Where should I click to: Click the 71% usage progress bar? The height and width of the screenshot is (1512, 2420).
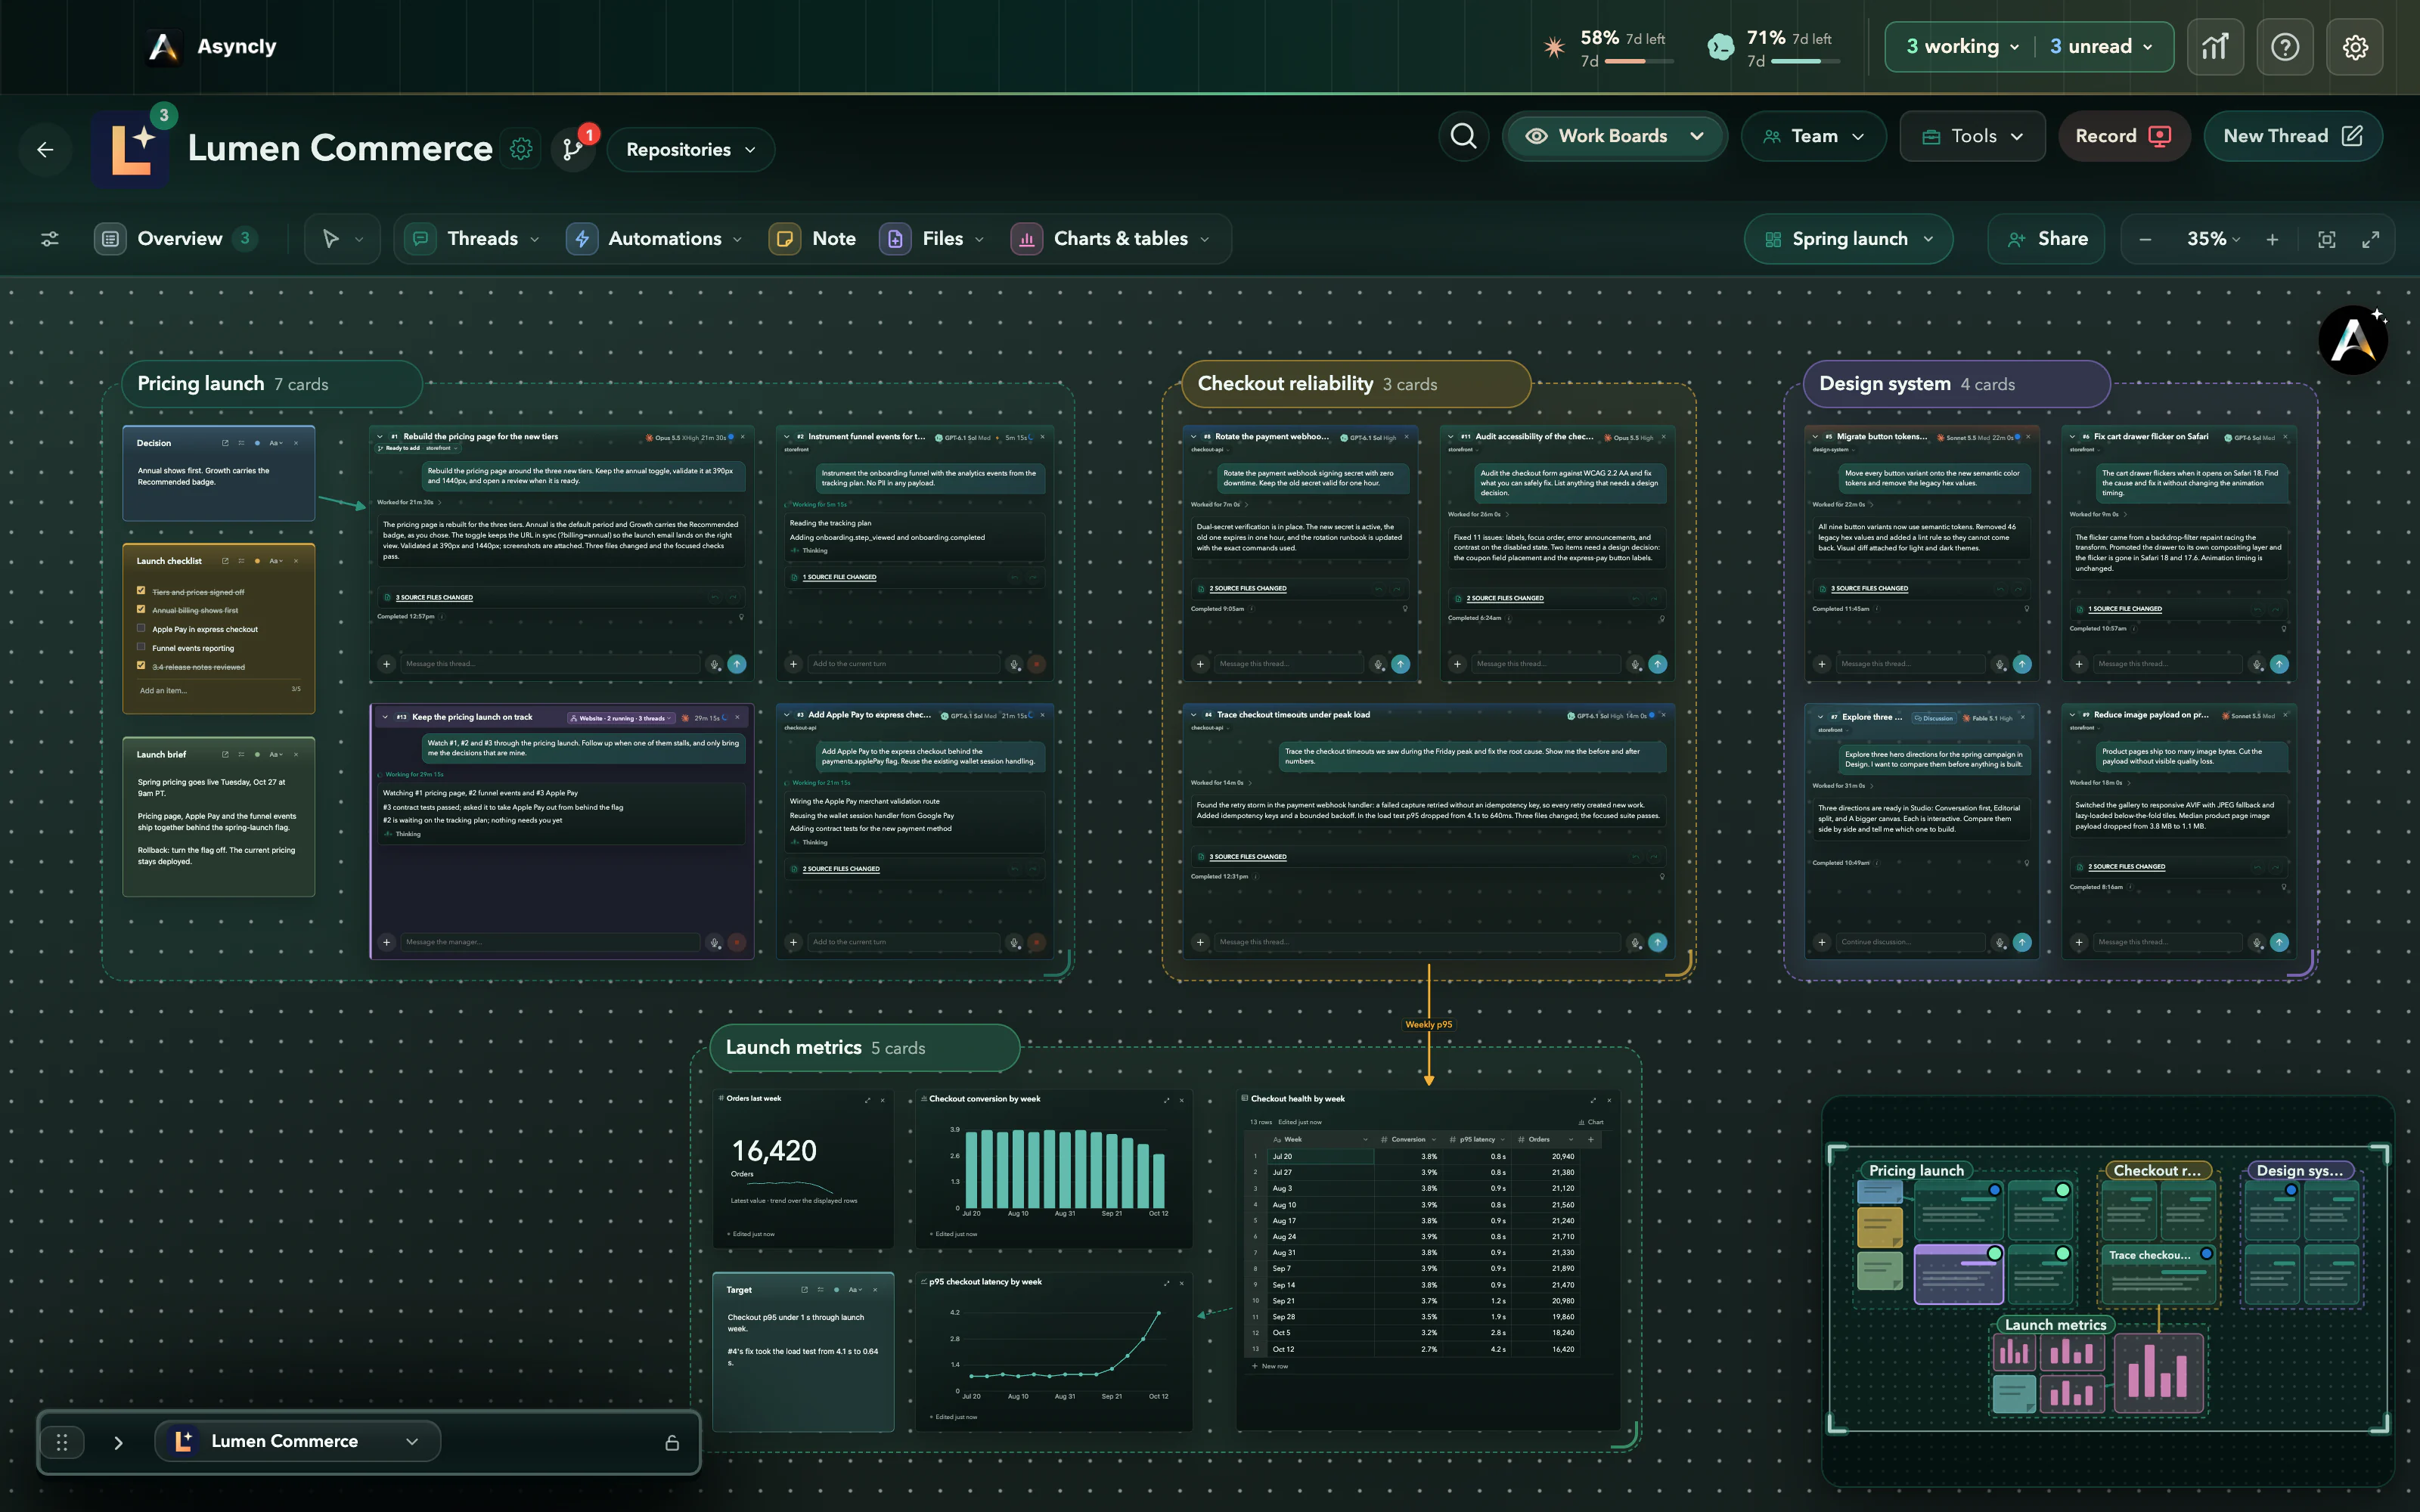[x=1805, y=62]
